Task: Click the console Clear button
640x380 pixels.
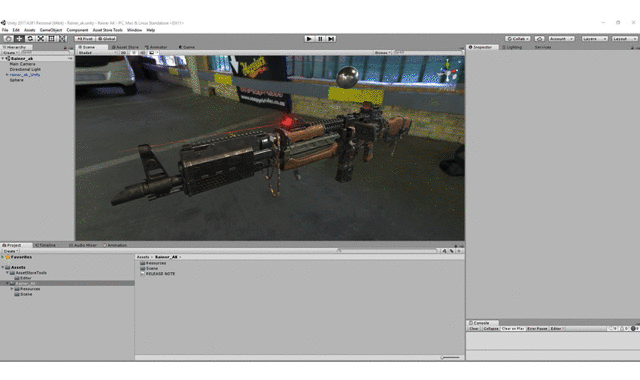Action: (x=473, y=329)
